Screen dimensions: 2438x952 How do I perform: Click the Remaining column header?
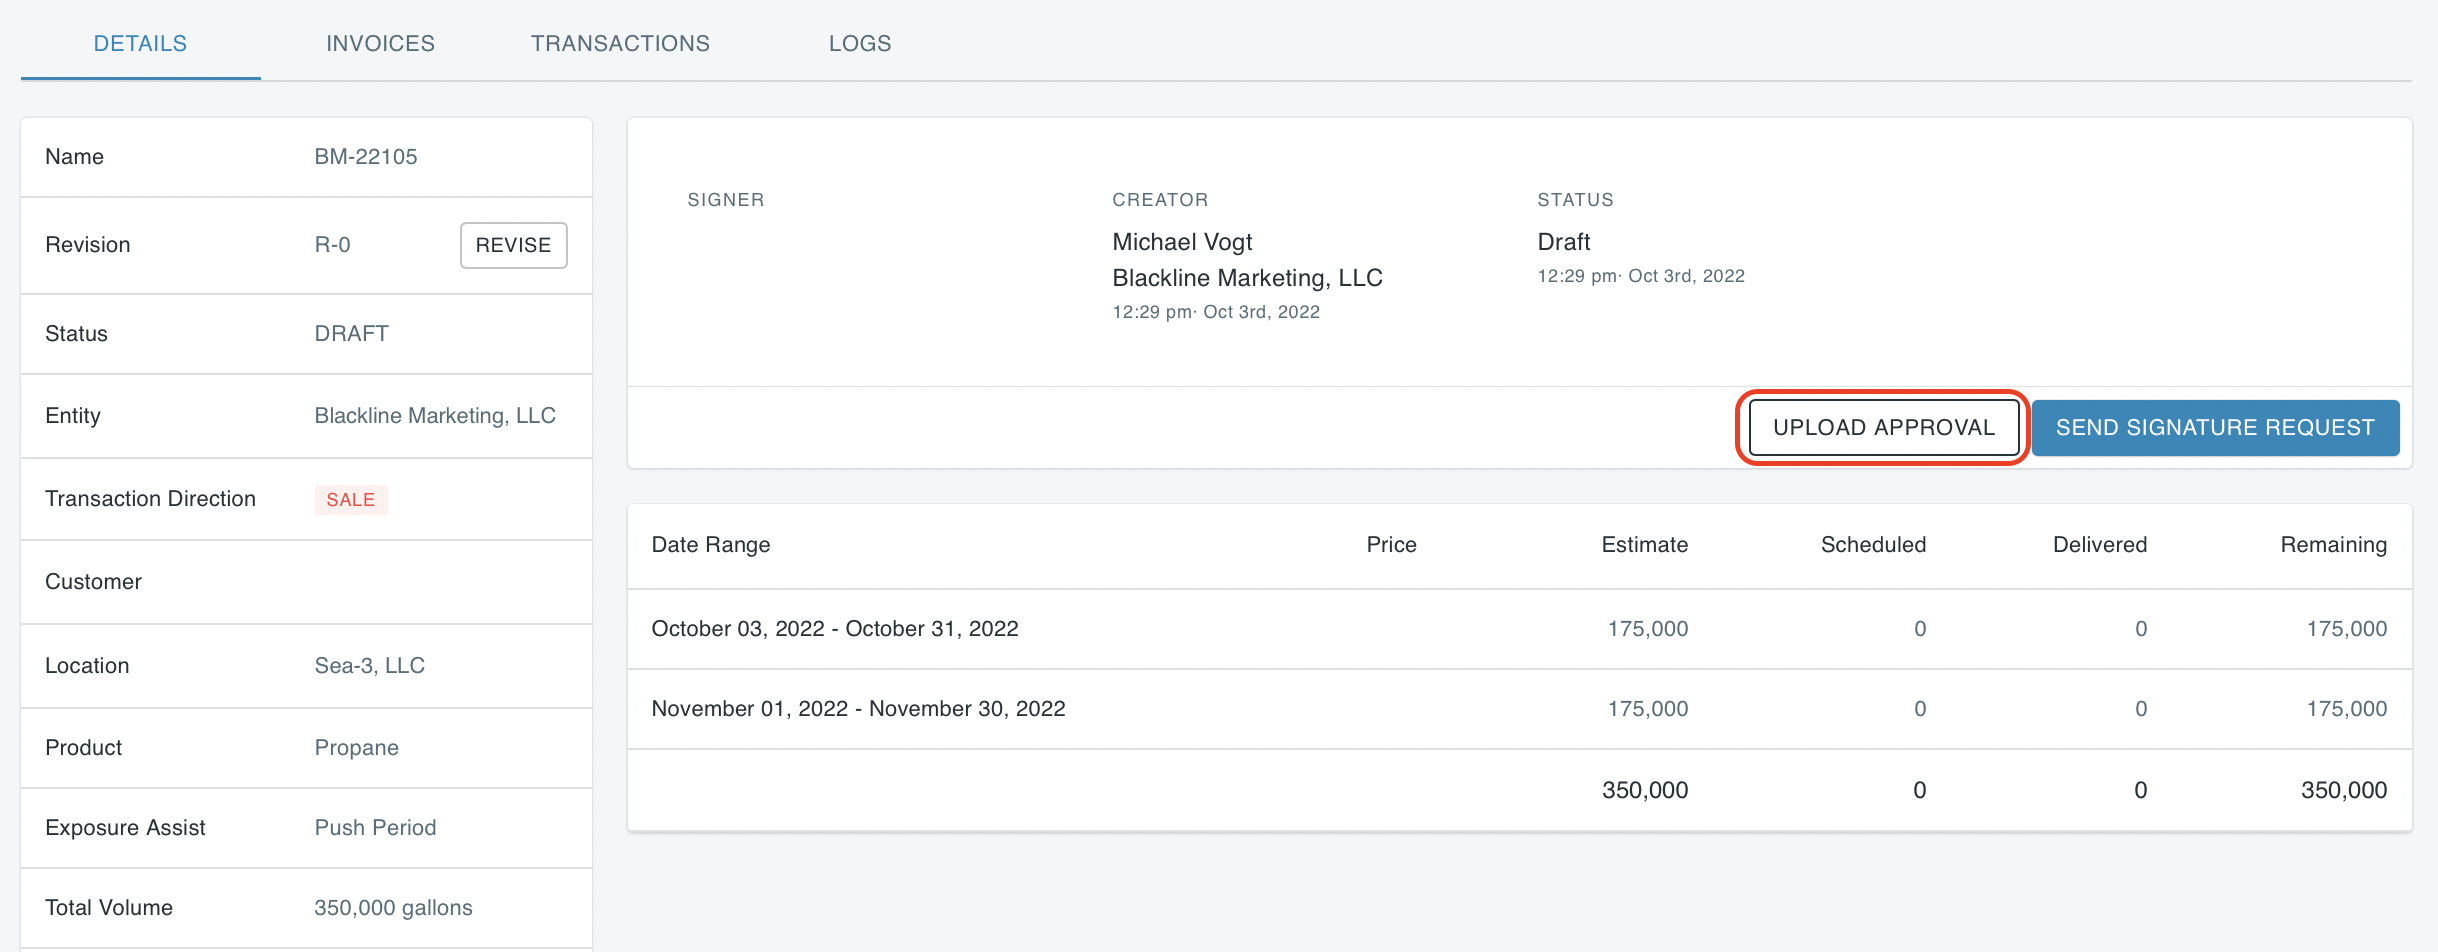tap(2332, 545)
